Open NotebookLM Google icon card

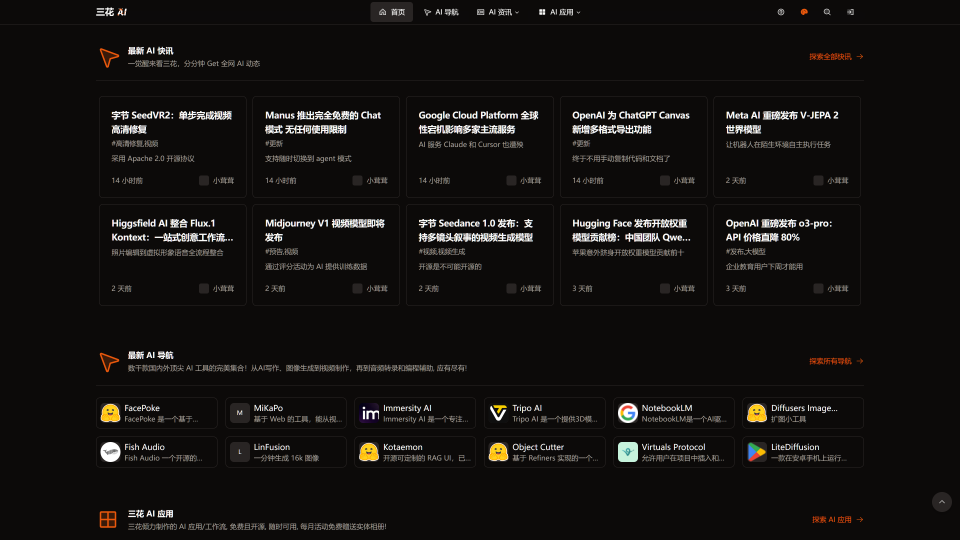[627, 413]
